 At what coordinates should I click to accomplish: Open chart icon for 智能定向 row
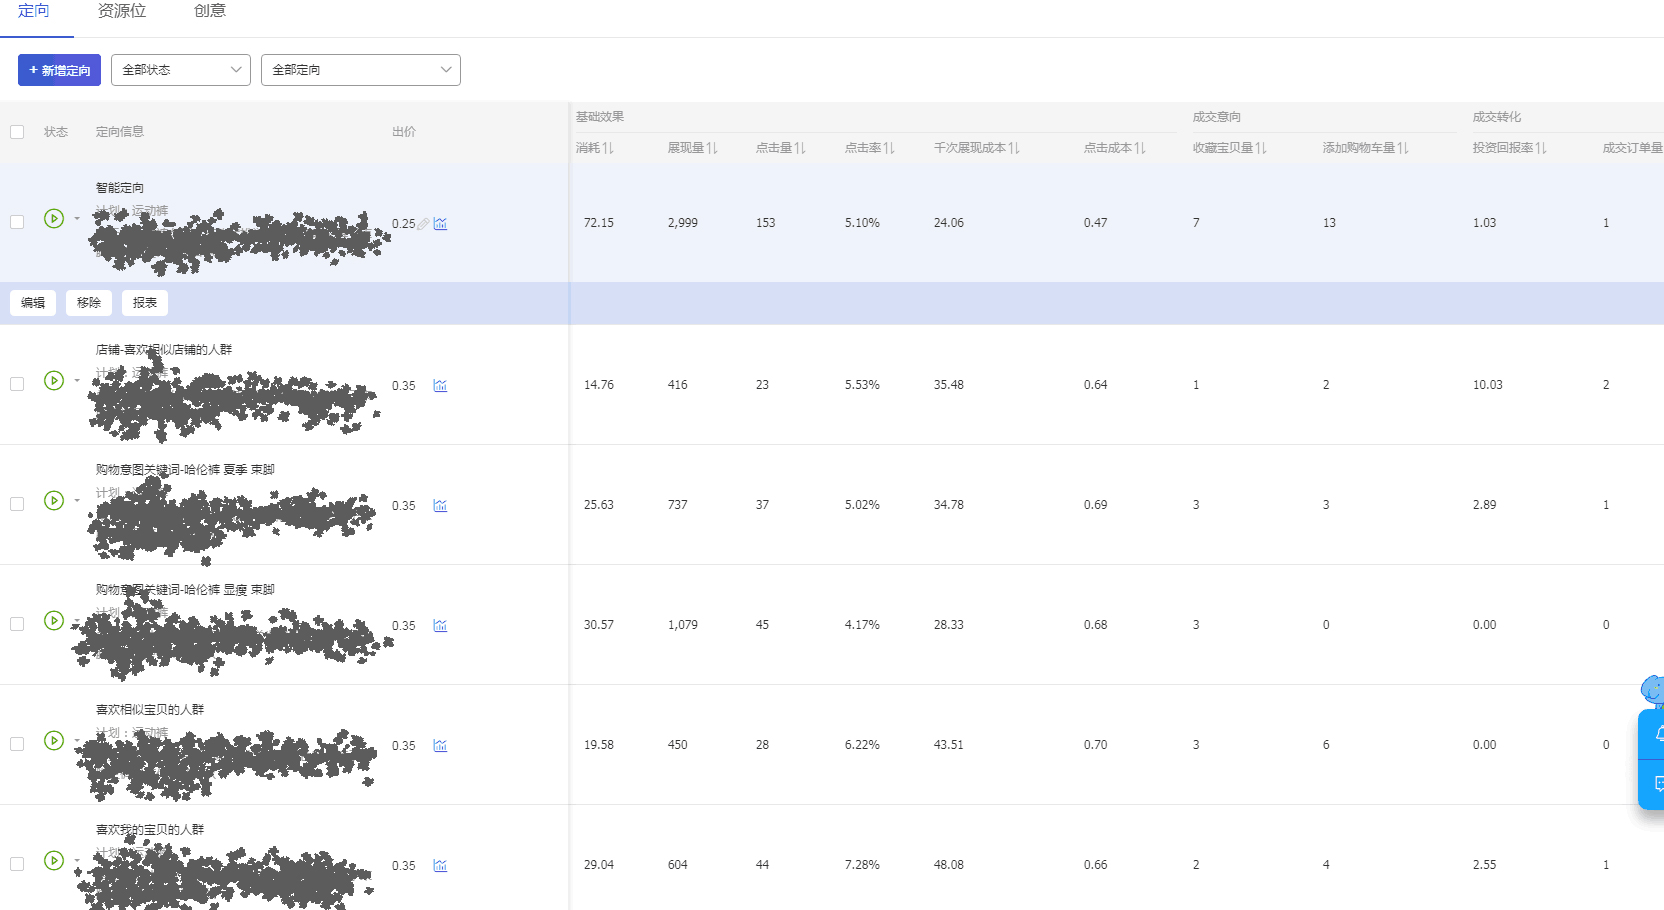click(440, 224)
